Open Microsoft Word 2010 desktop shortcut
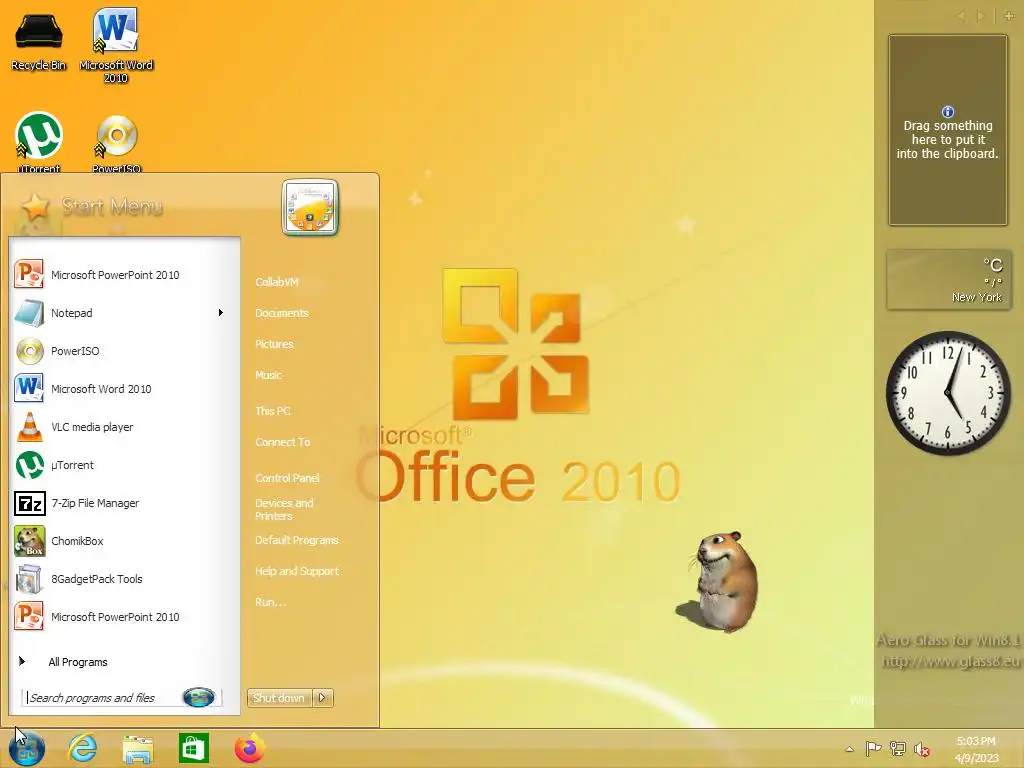 (116, 46)
